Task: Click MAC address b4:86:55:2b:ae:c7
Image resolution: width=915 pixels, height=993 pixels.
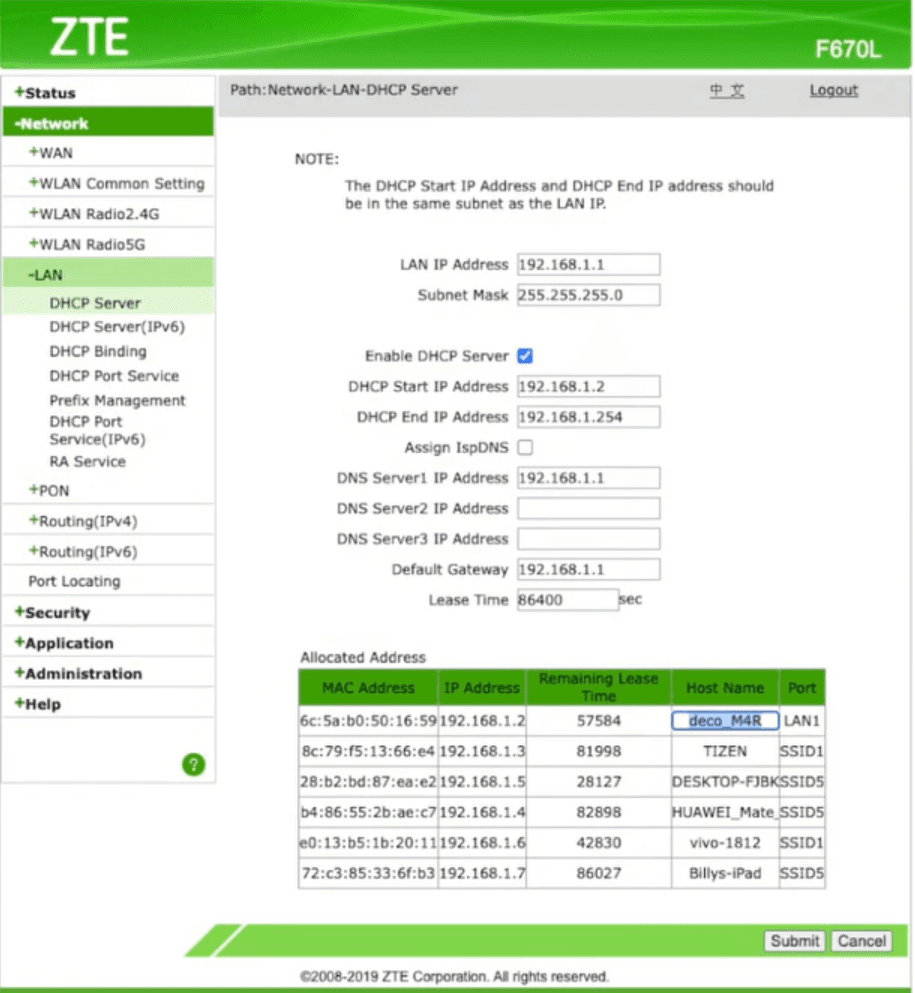Action: [x=368, y=812]
